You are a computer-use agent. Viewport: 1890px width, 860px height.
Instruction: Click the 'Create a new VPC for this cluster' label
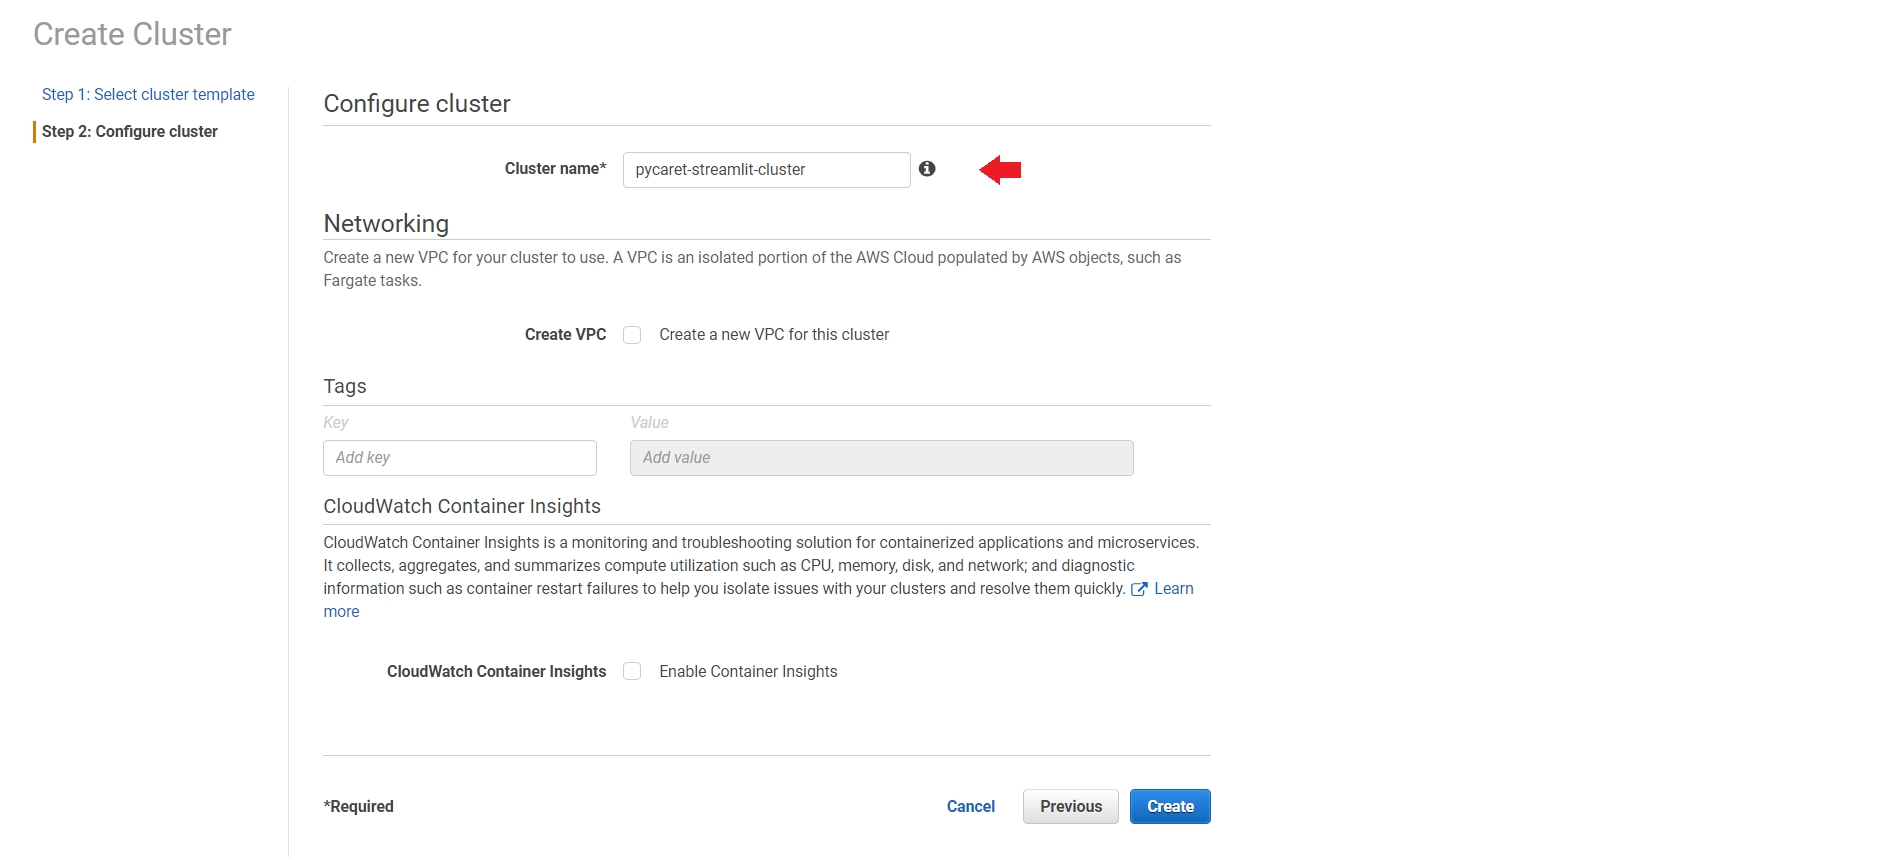pos(773,335)
